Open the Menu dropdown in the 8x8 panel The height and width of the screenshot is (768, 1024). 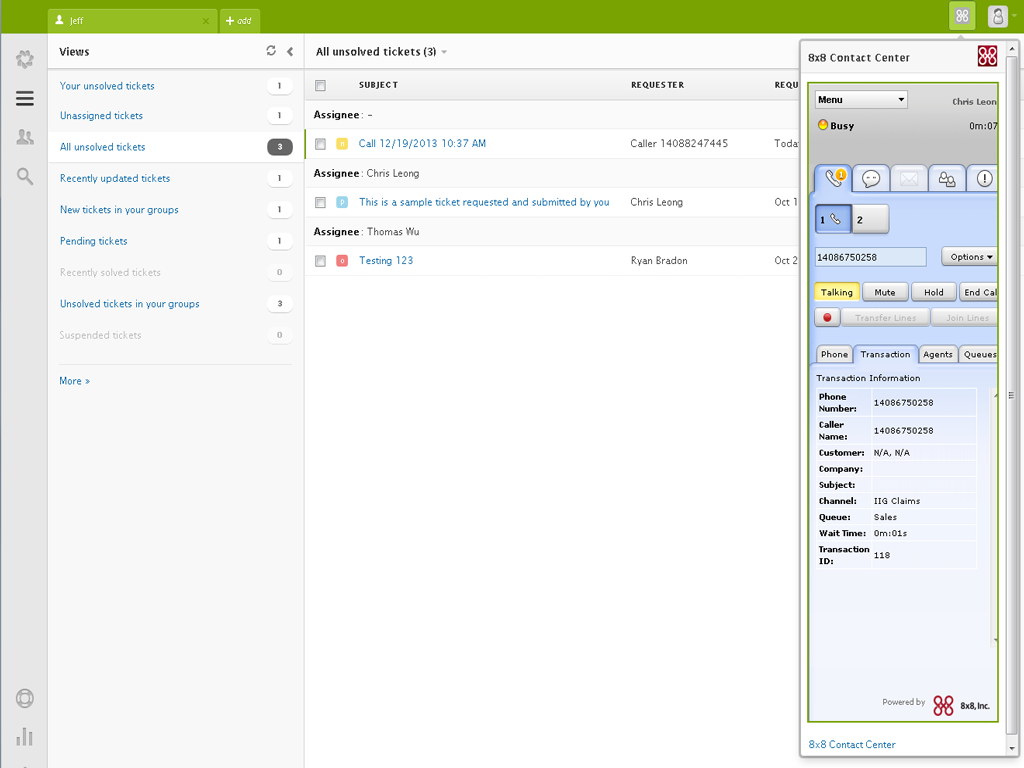(860, 99)
